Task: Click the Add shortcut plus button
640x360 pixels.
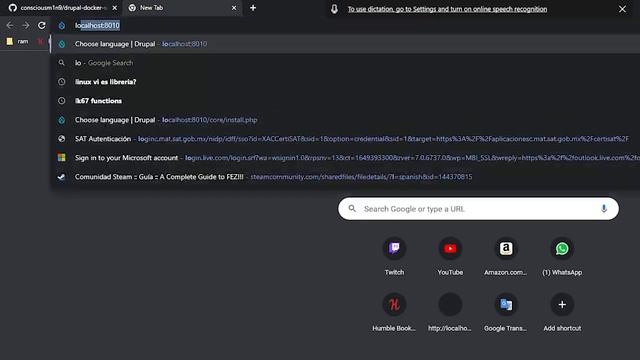Action: [x=562, y=304]
